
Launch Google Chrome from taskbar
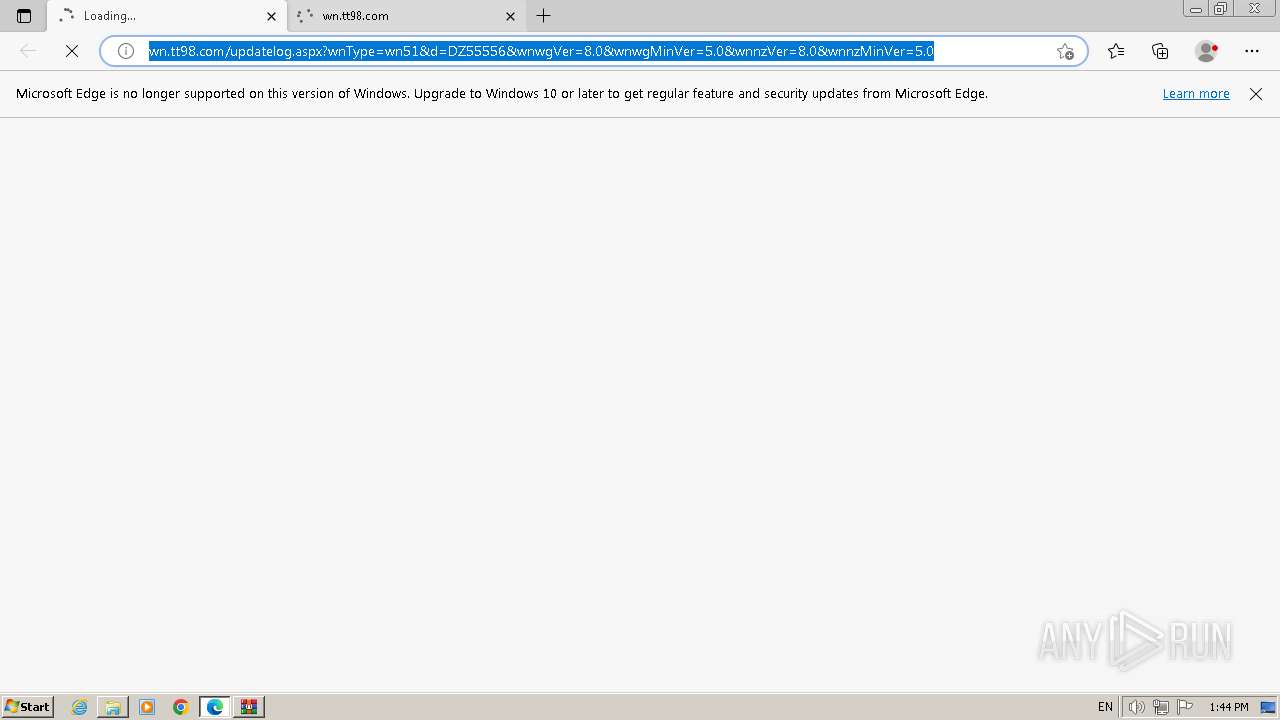(x=181, y=707)
